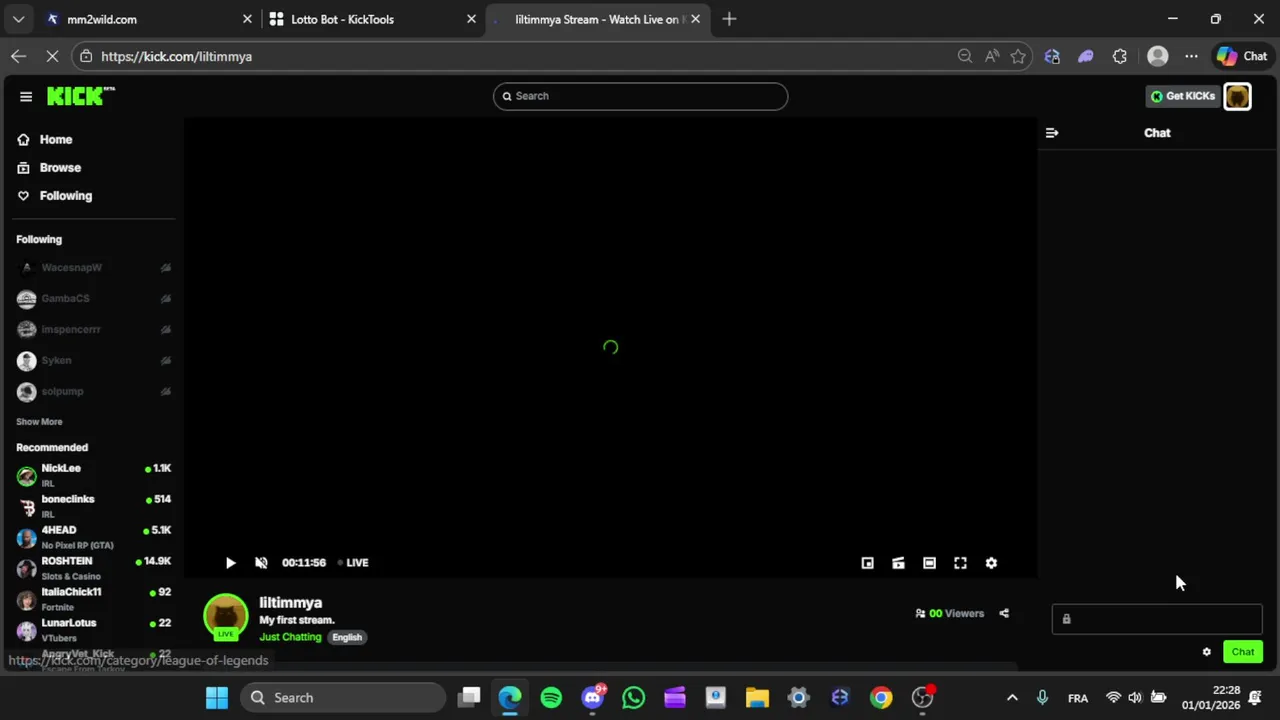The width and height of the screenshot is (1280, 720).
Task: Switch to the mm2wild.com browser tab
Action: coord(147,19)
